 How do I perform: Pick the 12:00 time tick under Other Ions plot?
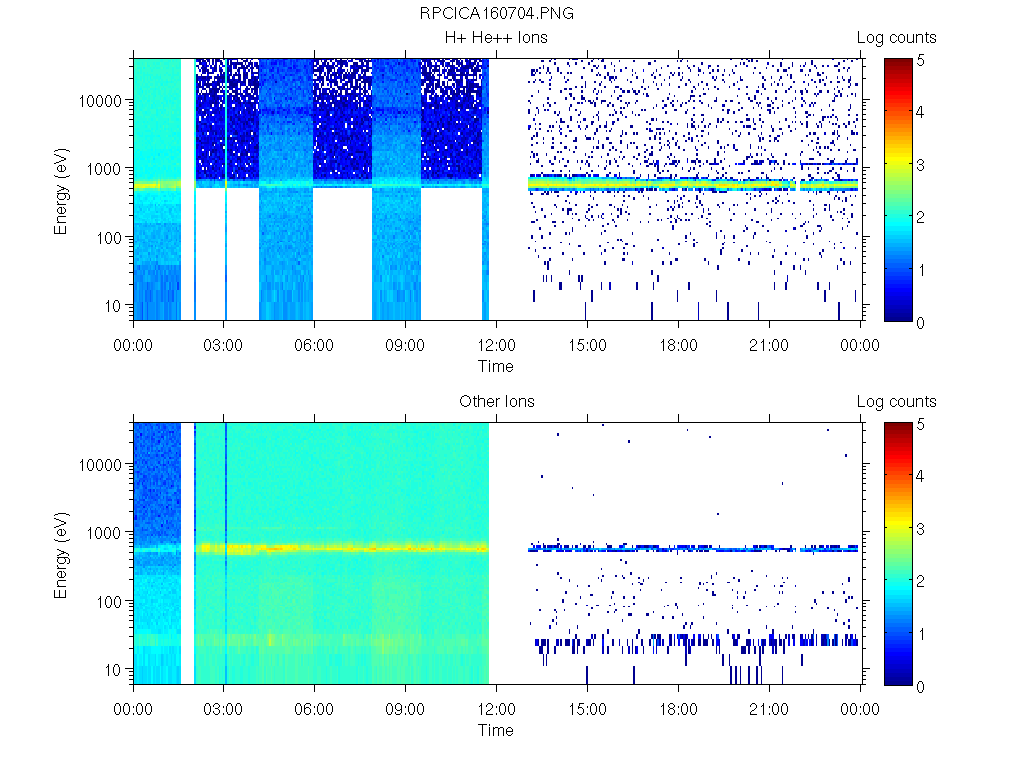(x=496, y=709)
